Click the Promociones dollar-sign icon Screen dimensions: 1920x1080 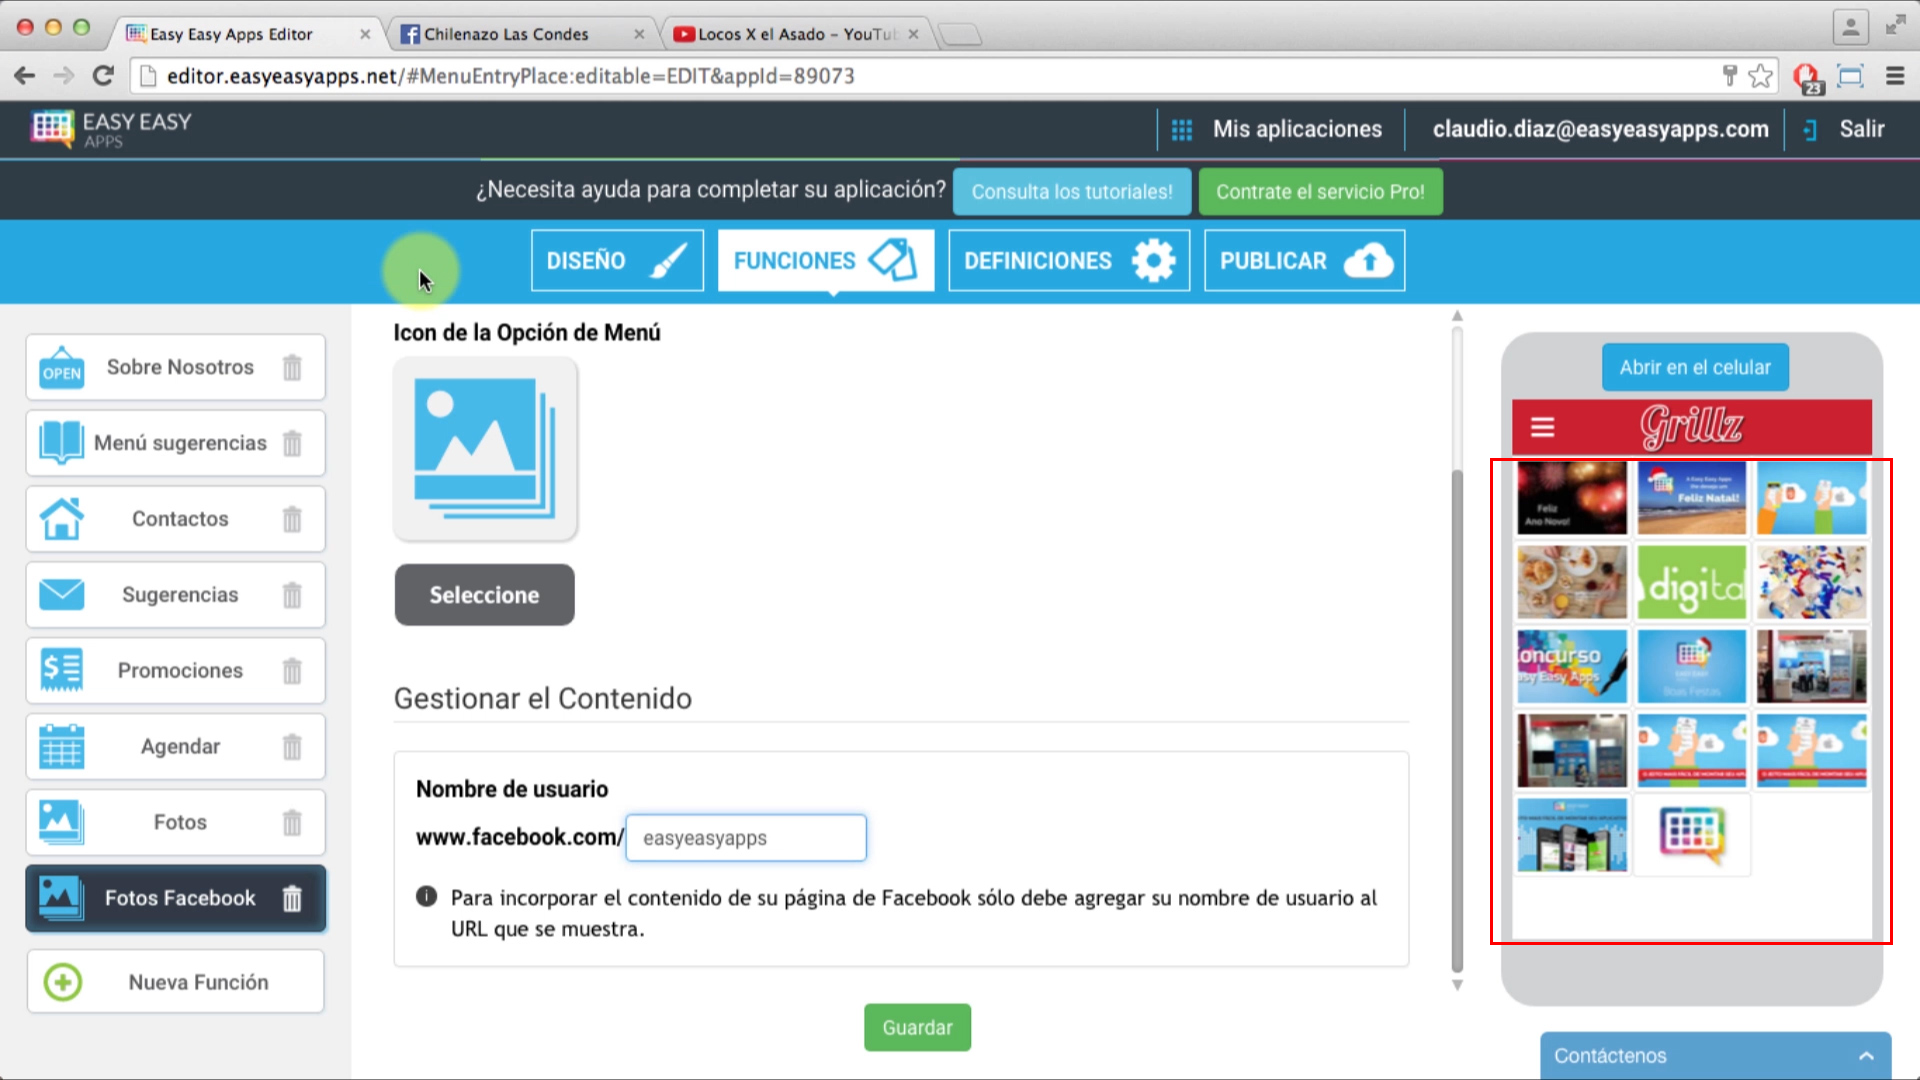pos(61,670)
